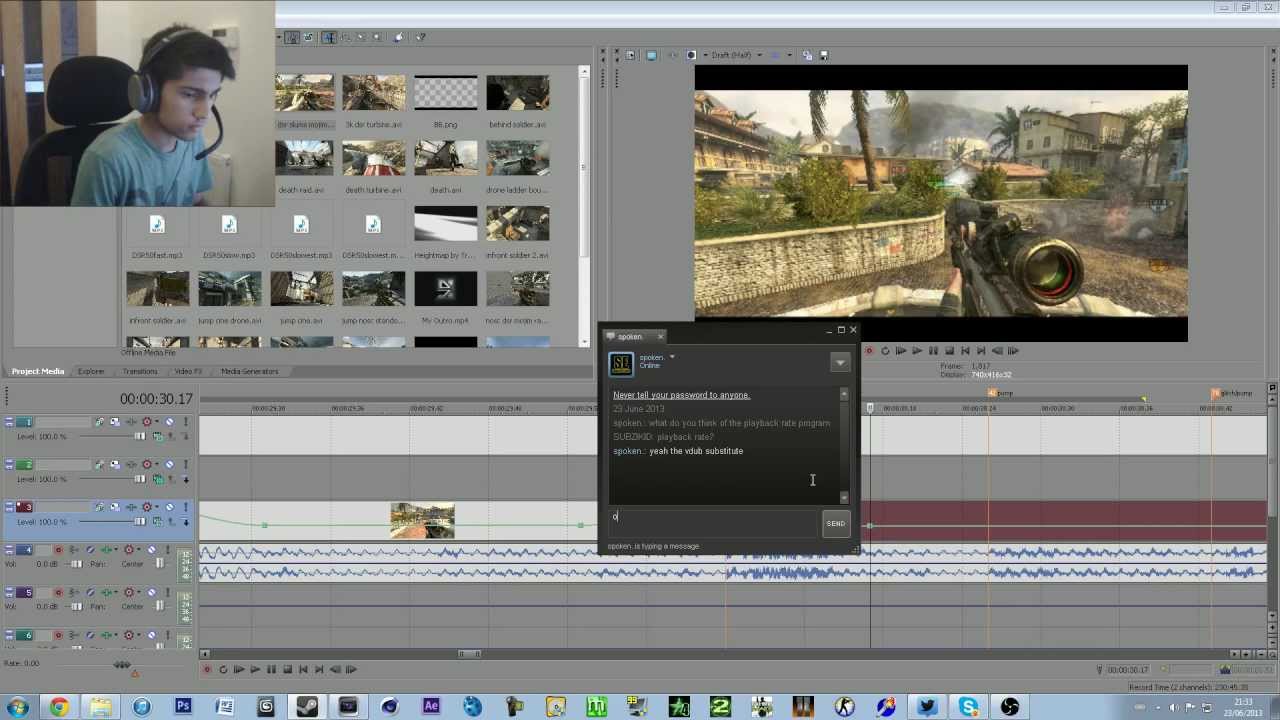
Task: Select the 'Heightmap' media thumbnail
Action: tap(445, 223)
